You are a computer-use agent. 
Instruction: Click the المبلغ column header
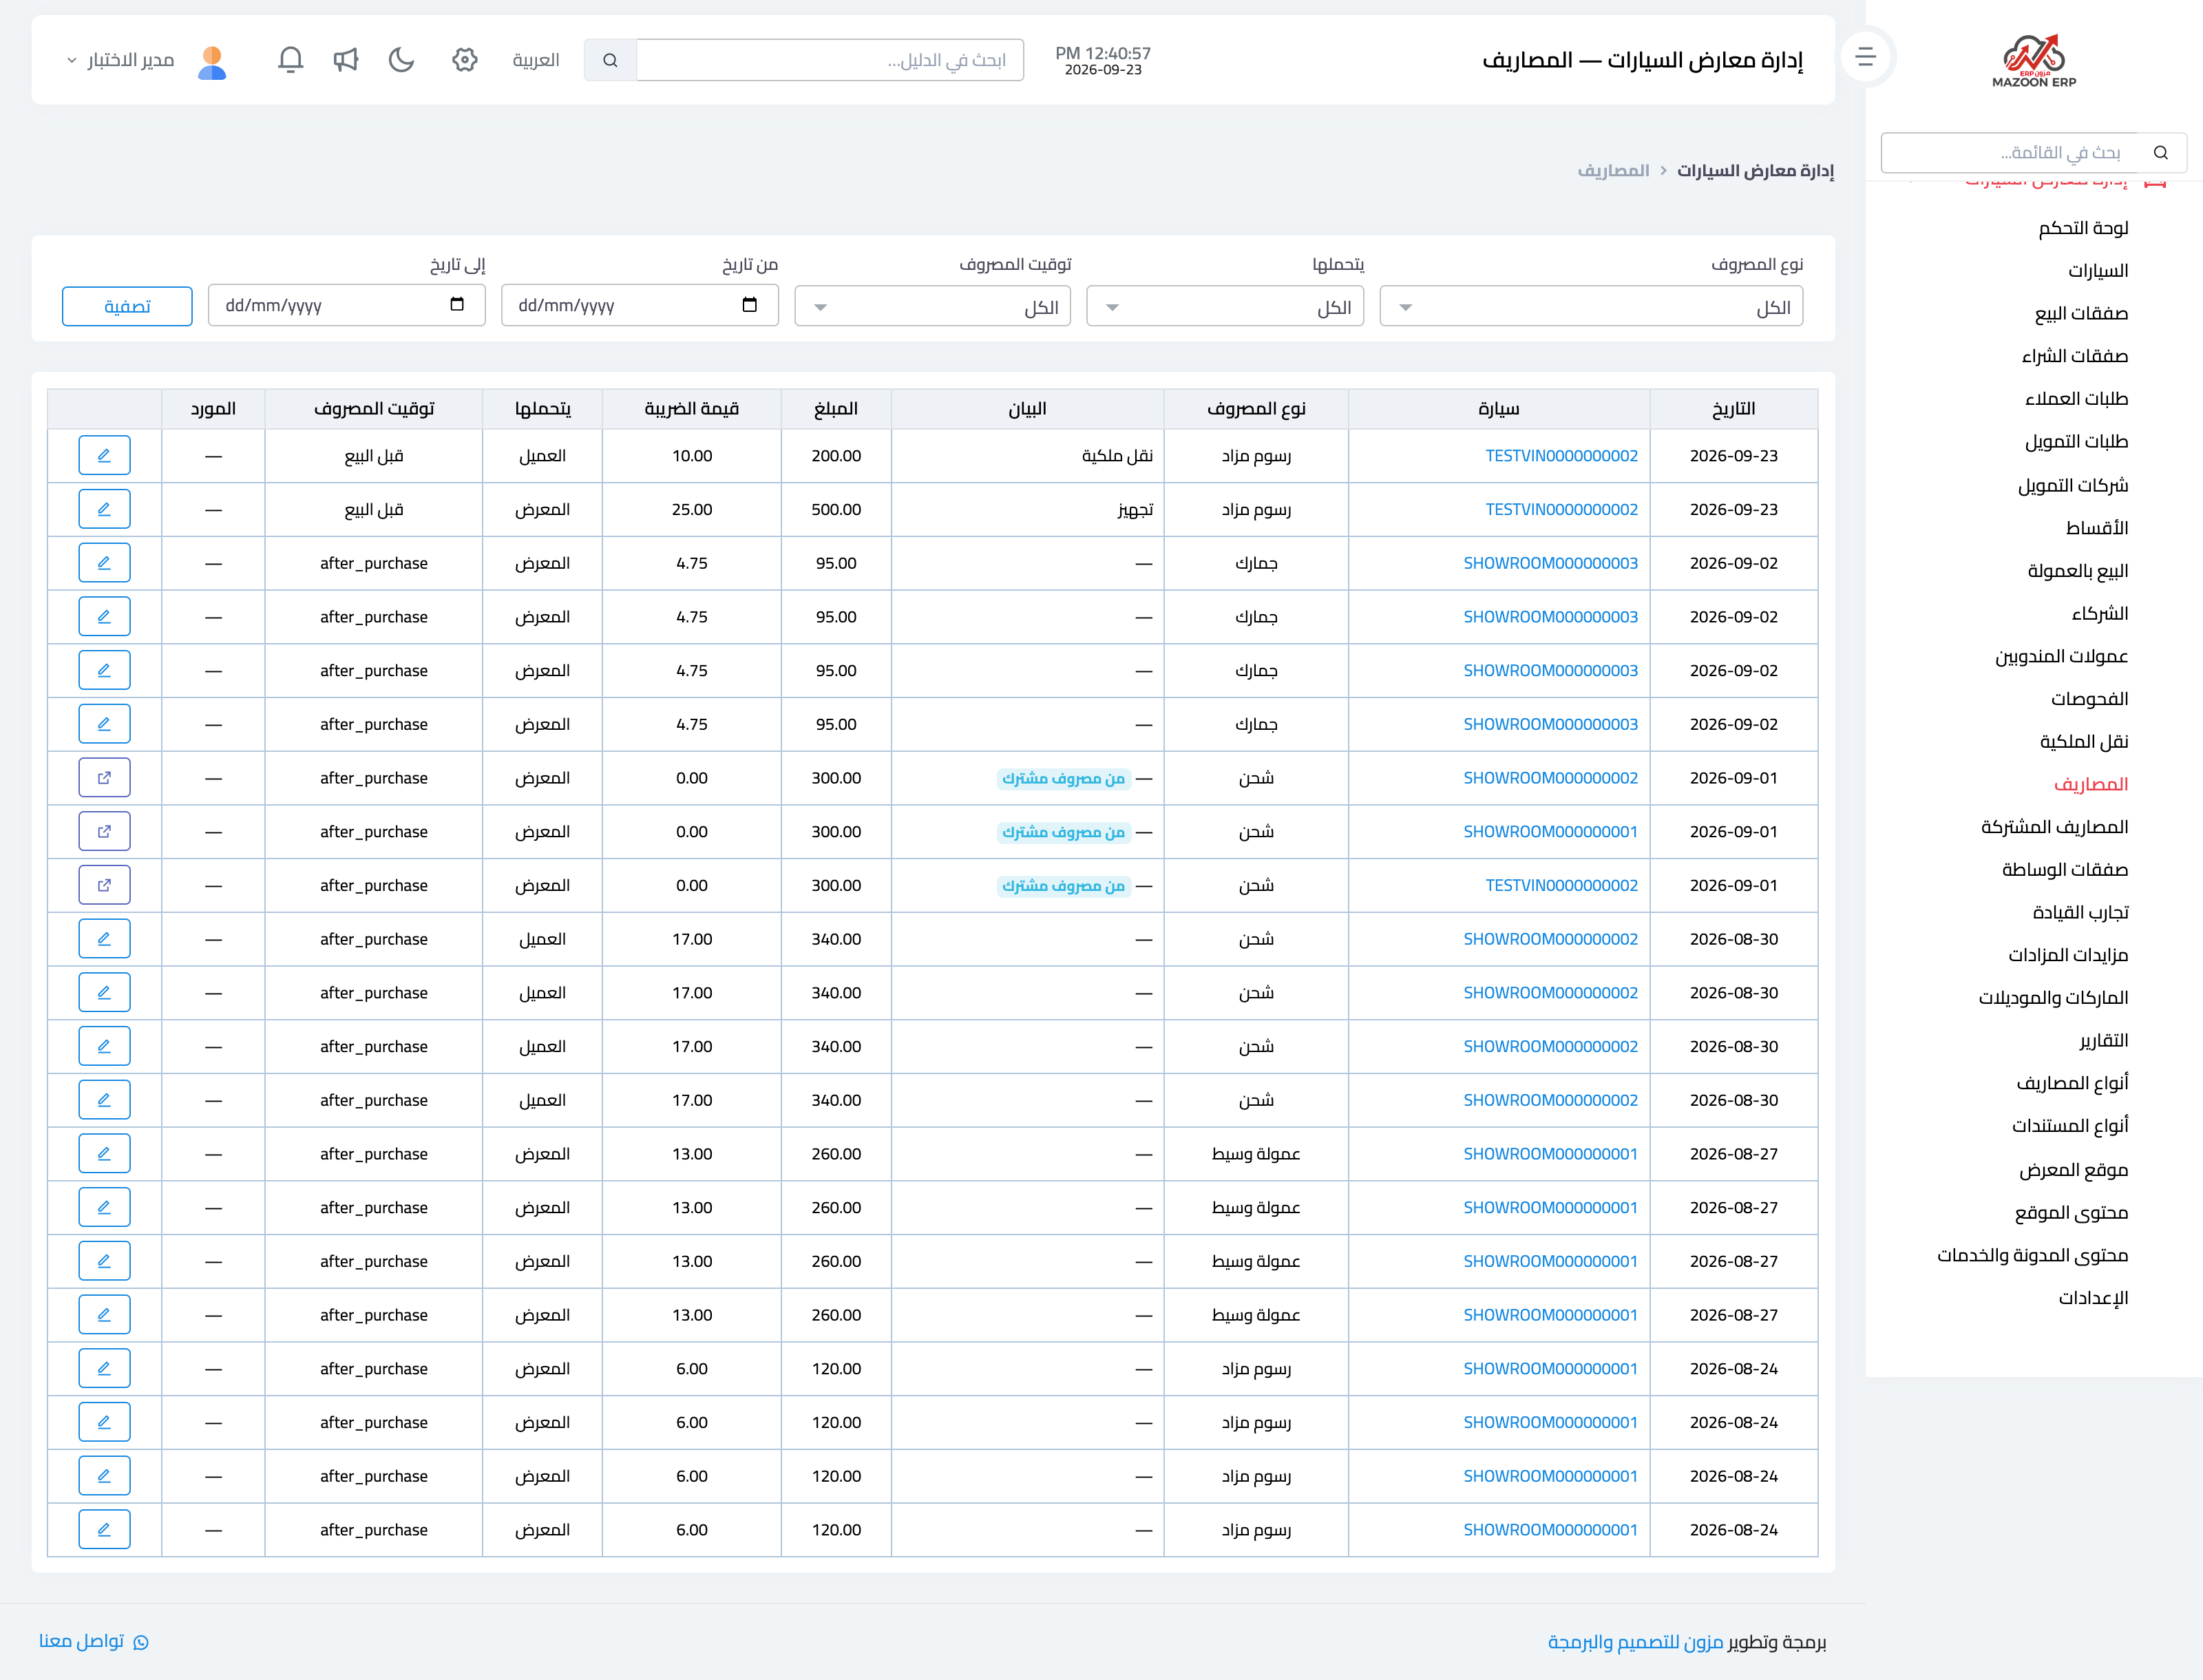click(x=836, y=409)
